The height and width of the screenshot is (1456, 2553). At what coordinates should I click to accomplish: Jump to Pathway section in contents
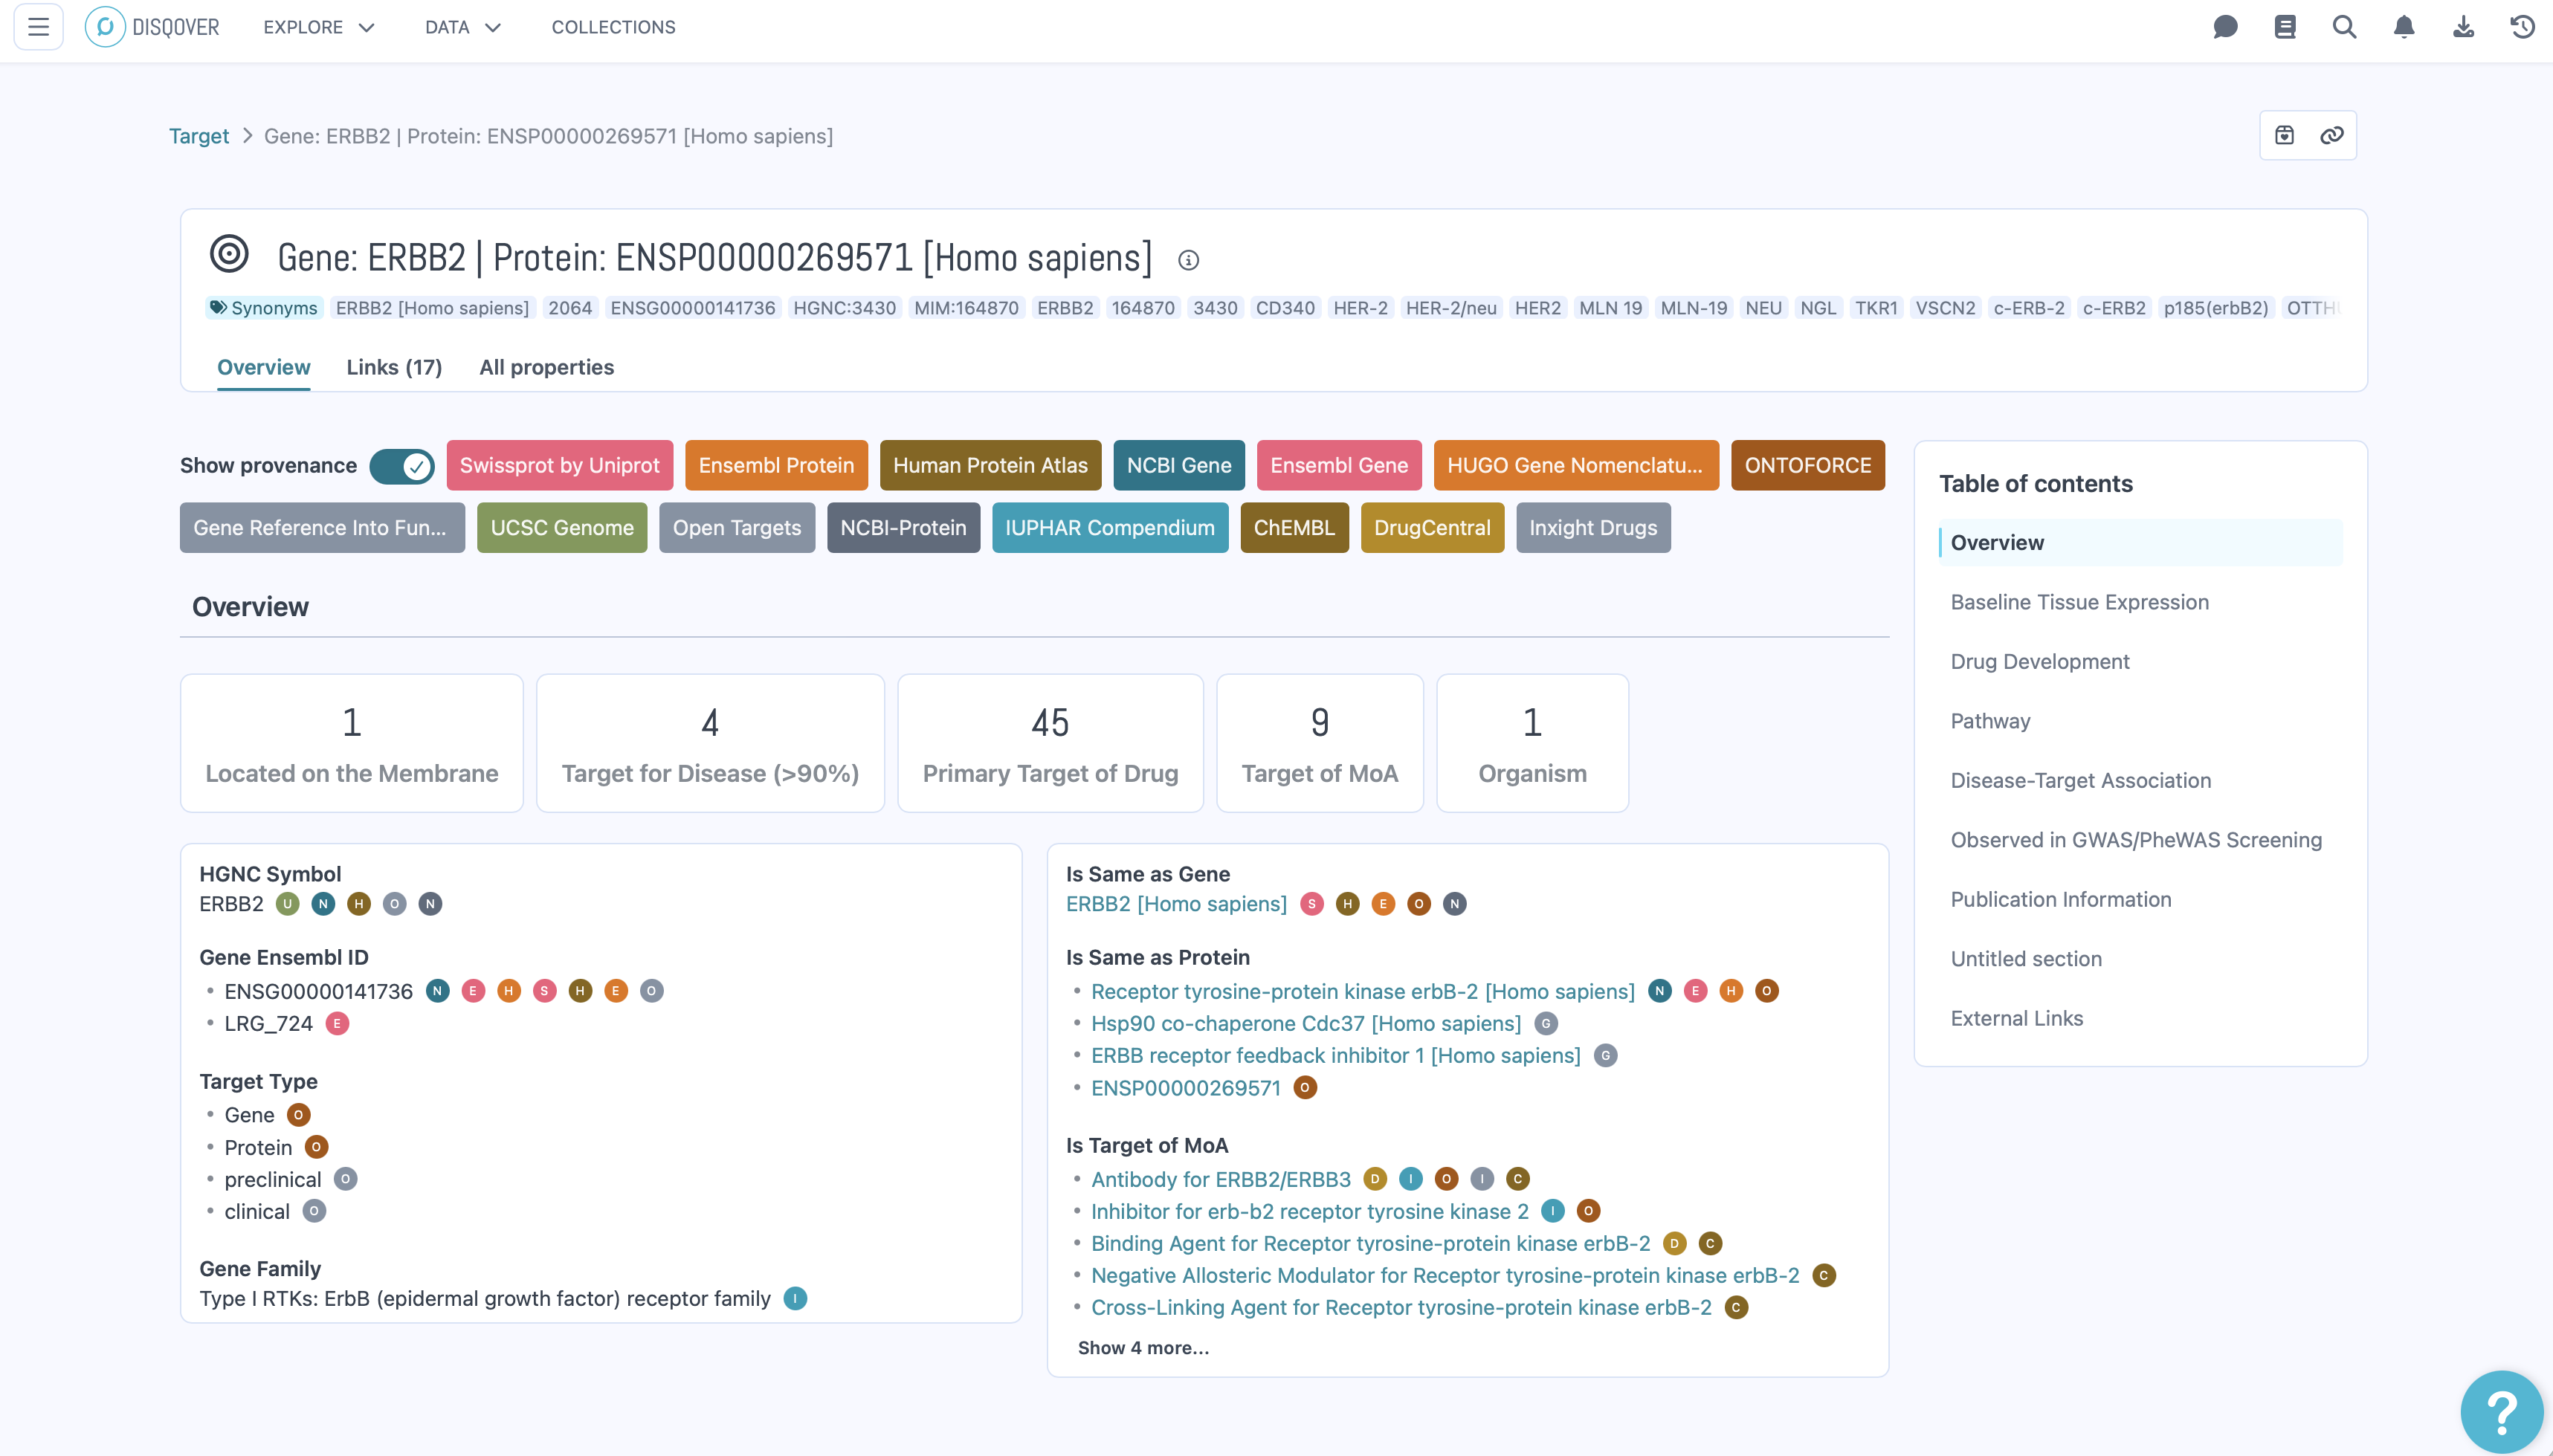coord(1990,721)
